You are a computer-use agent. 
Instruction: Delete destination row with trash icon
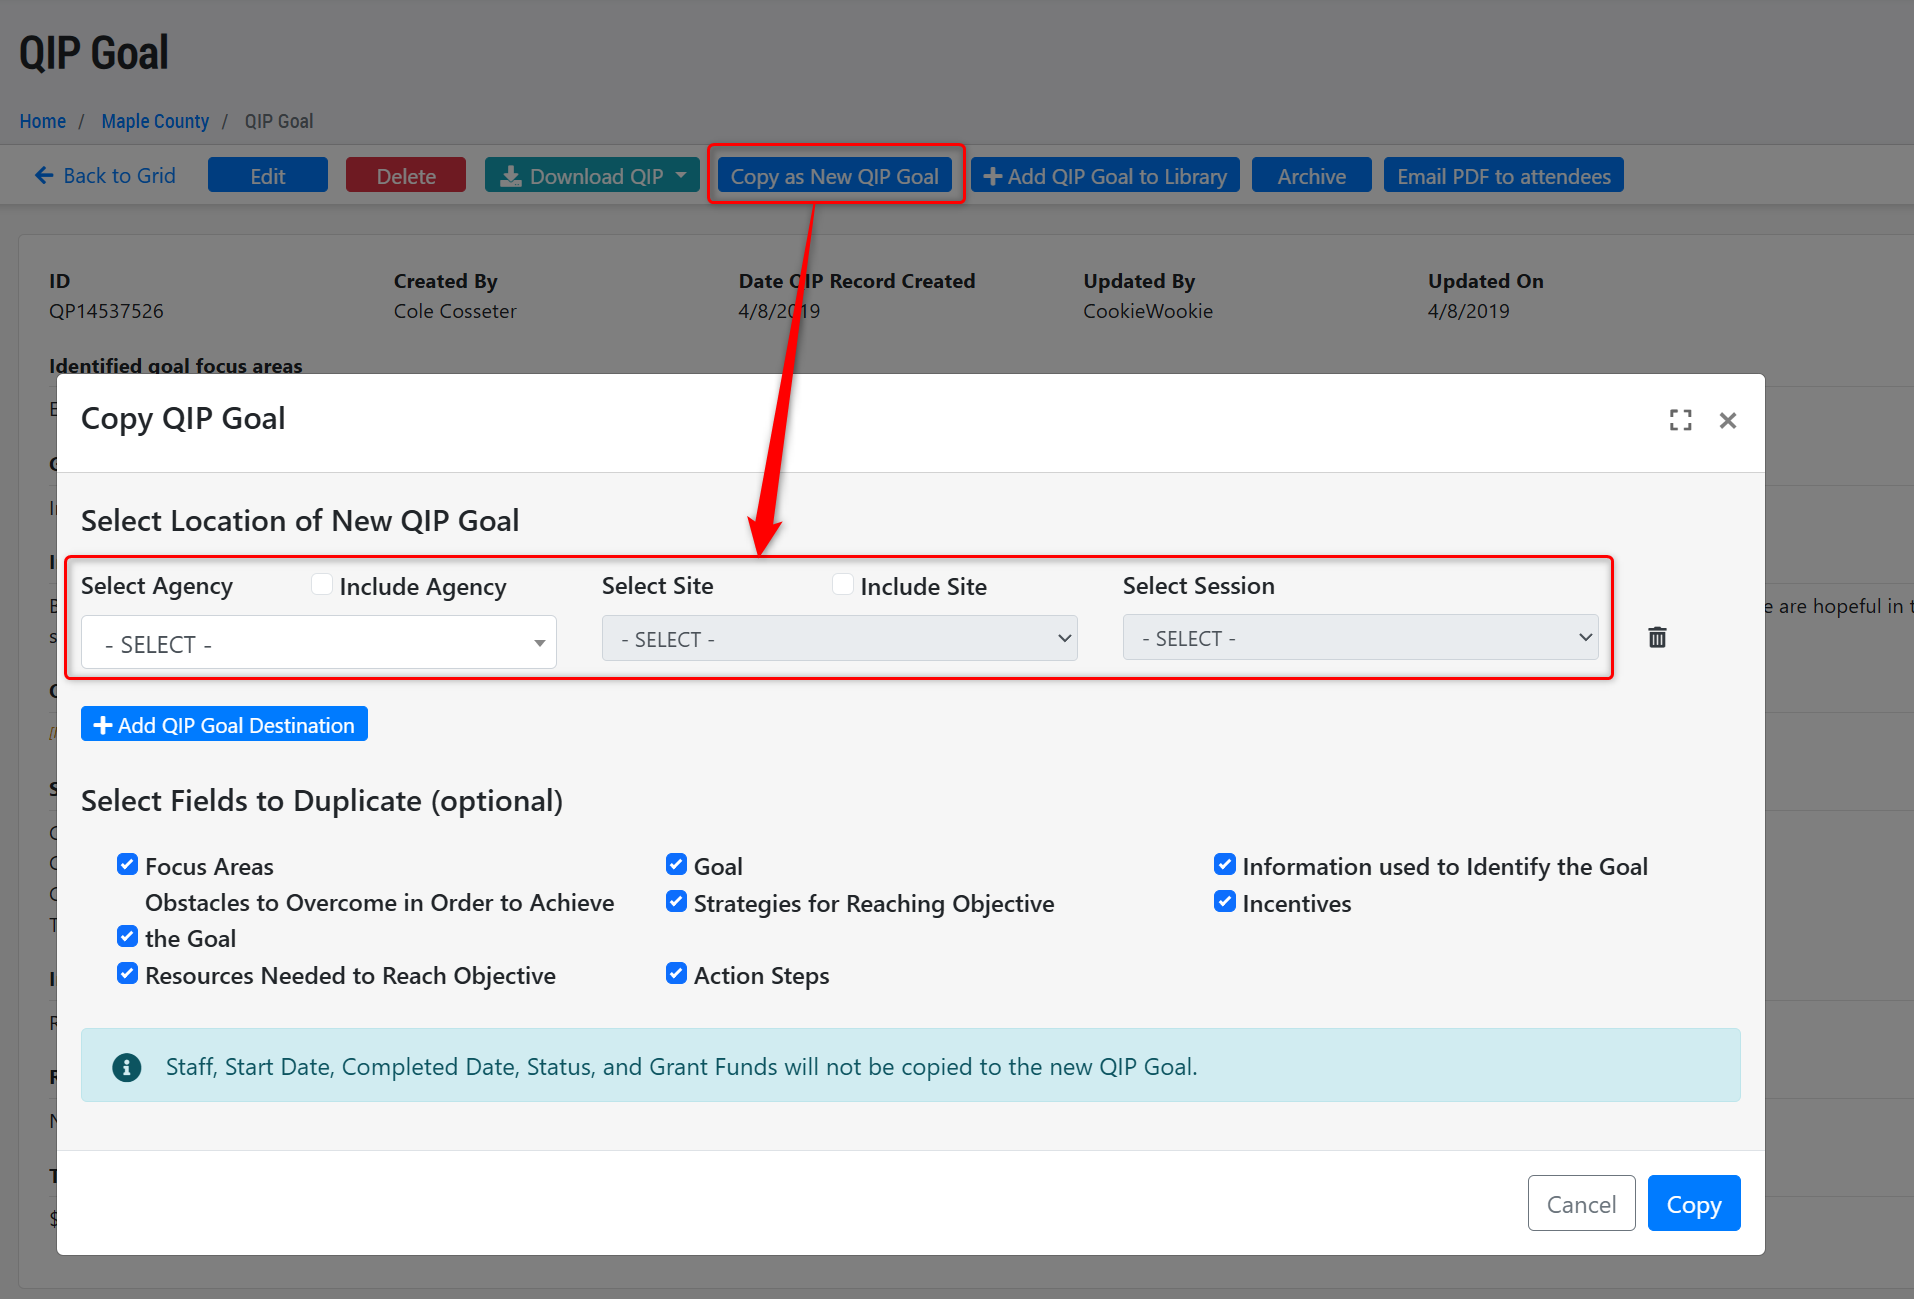point(1657,637)
